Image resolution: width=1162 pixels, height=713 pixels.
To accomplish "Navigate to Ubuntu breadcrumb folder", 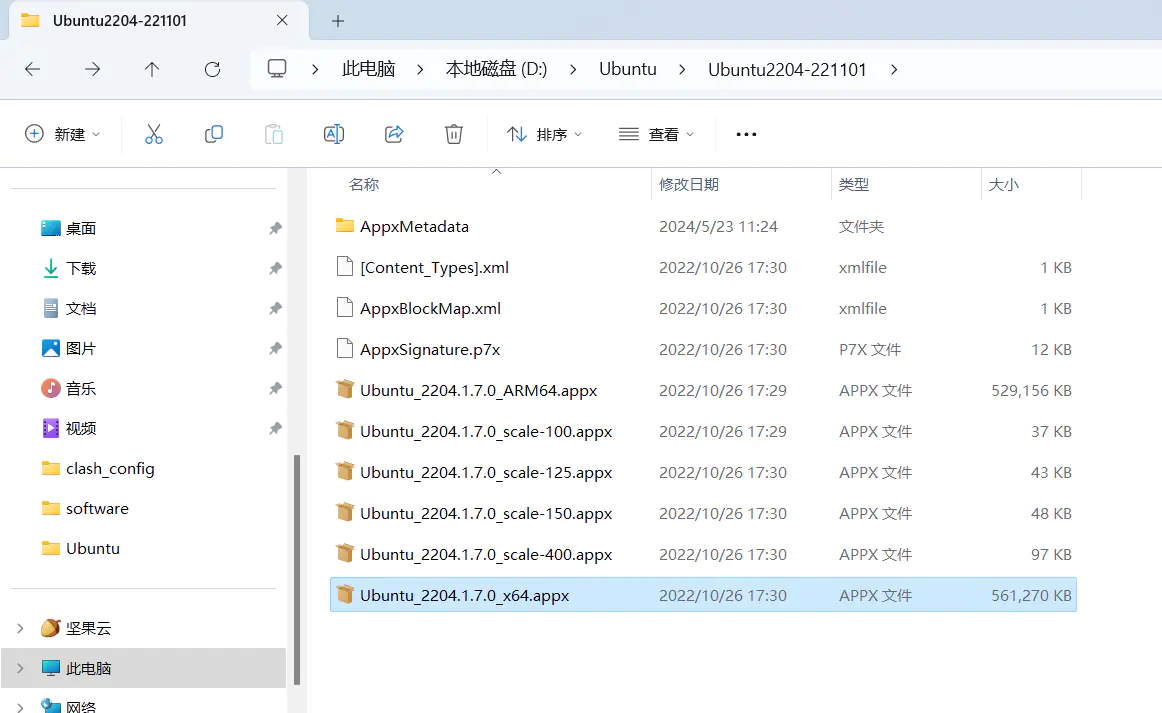I will (628, 70).
